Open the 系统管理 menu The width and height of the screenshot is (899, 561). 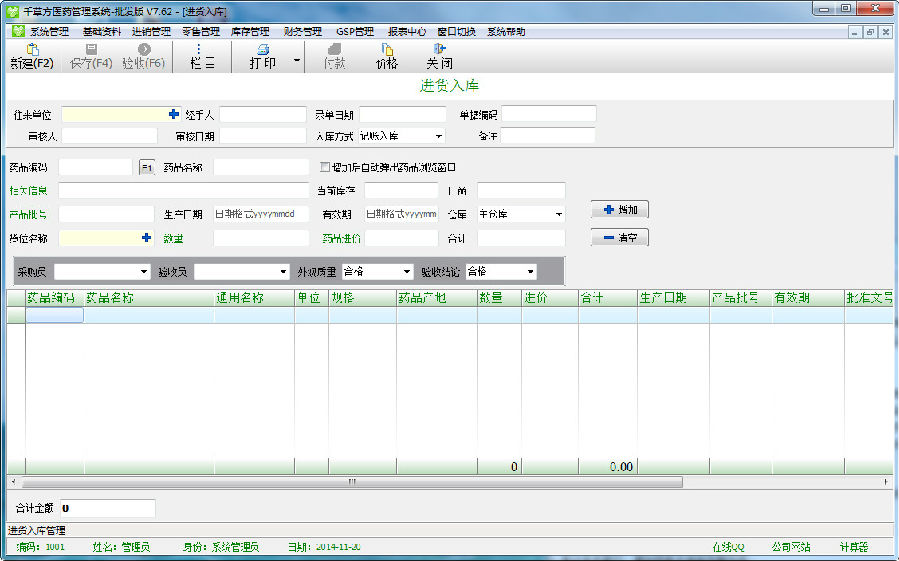coord(49,32)
